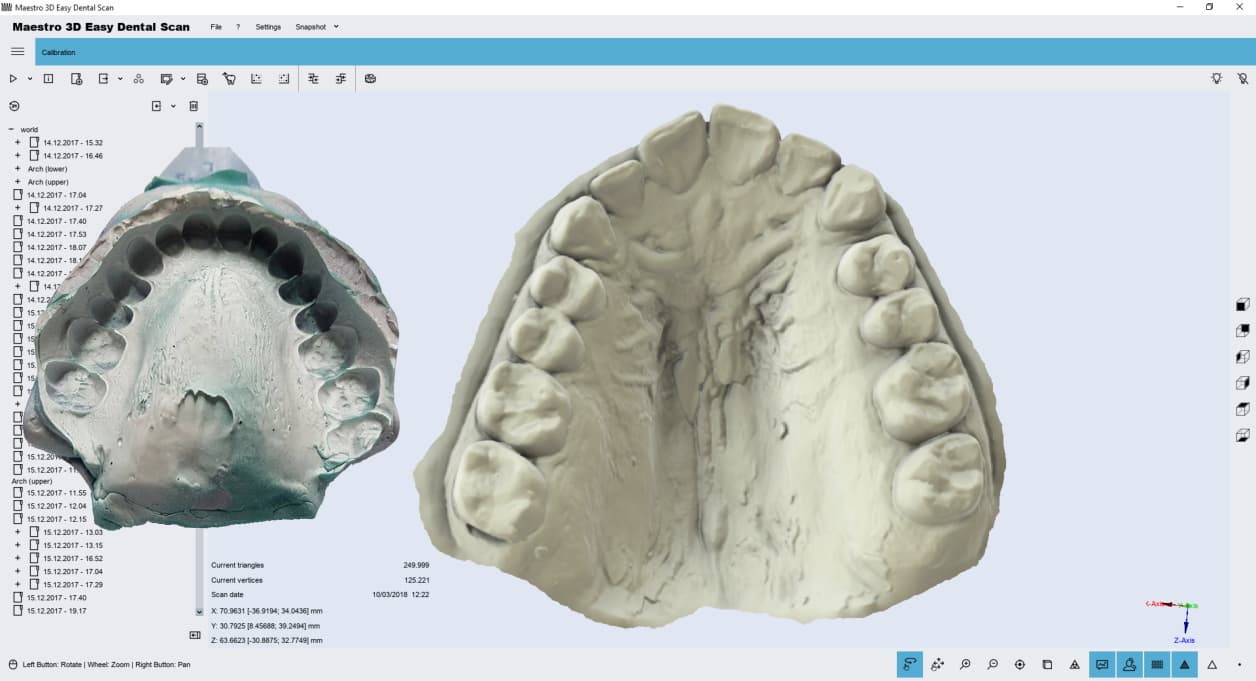This screenshot has height=681, width=1256.
Task: Select the topmost cube view preset icon
Action: click(x=1243, y=305)
